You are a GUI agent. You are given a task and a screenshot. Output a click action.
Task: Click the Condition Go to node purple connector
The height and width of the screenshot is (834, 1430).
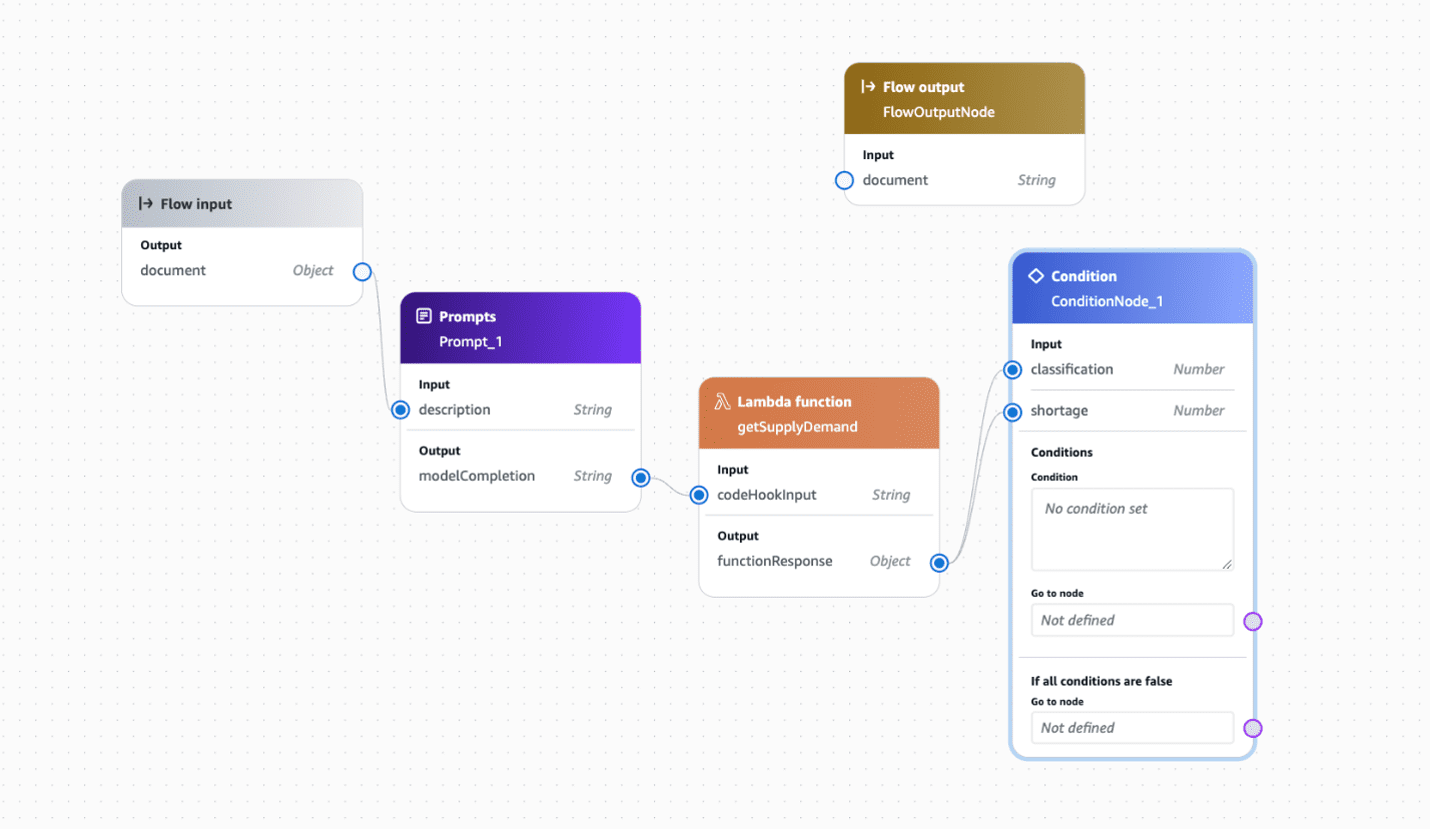(1252, 621)
